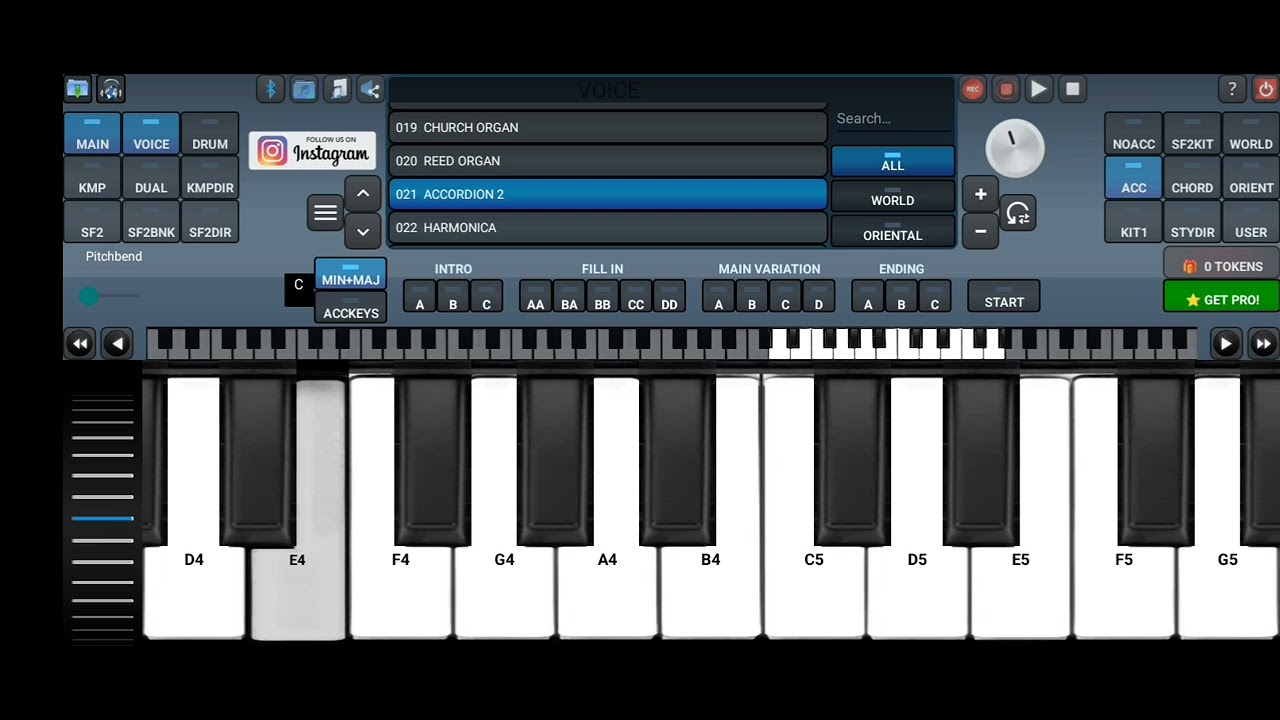This screenshot has height=720, width=1280.
Task: Select the SF2DIR option
Action: click(x=210, y=222)
